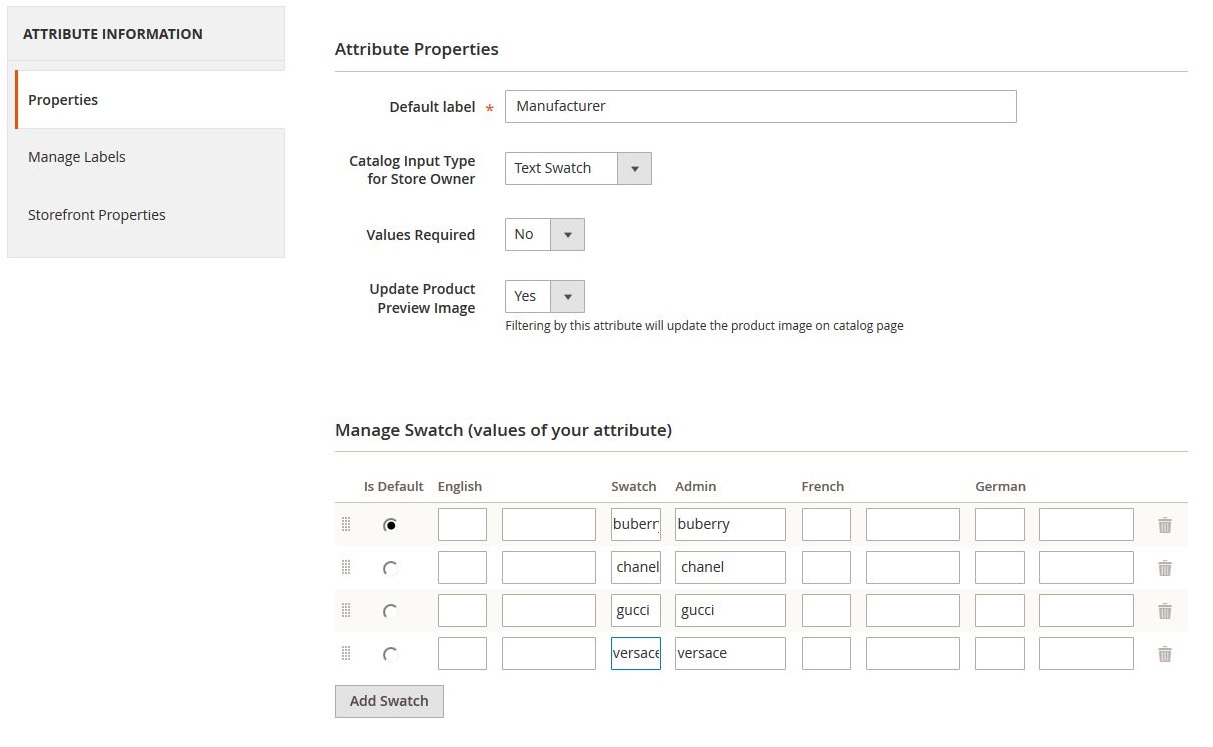
Task: Remove the gucci swatch via trash icon
Action: click(x=1164, y=611)
